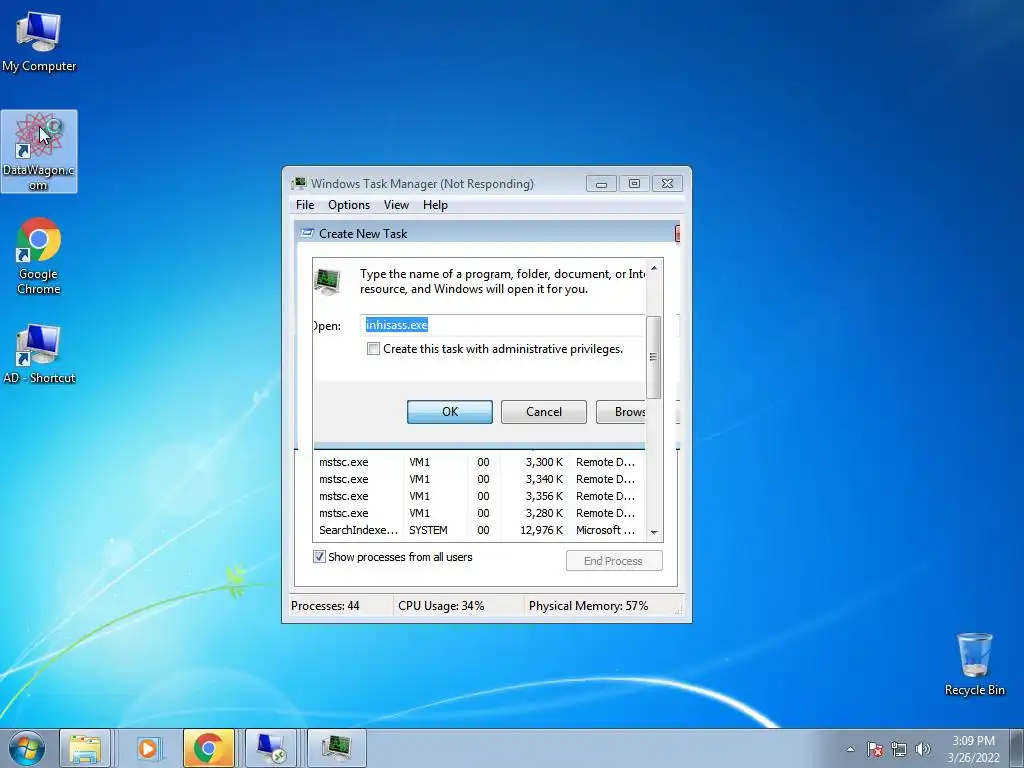Open the File menu
The height and width of the screenshot is (768, 1024).
pos(305,205)
